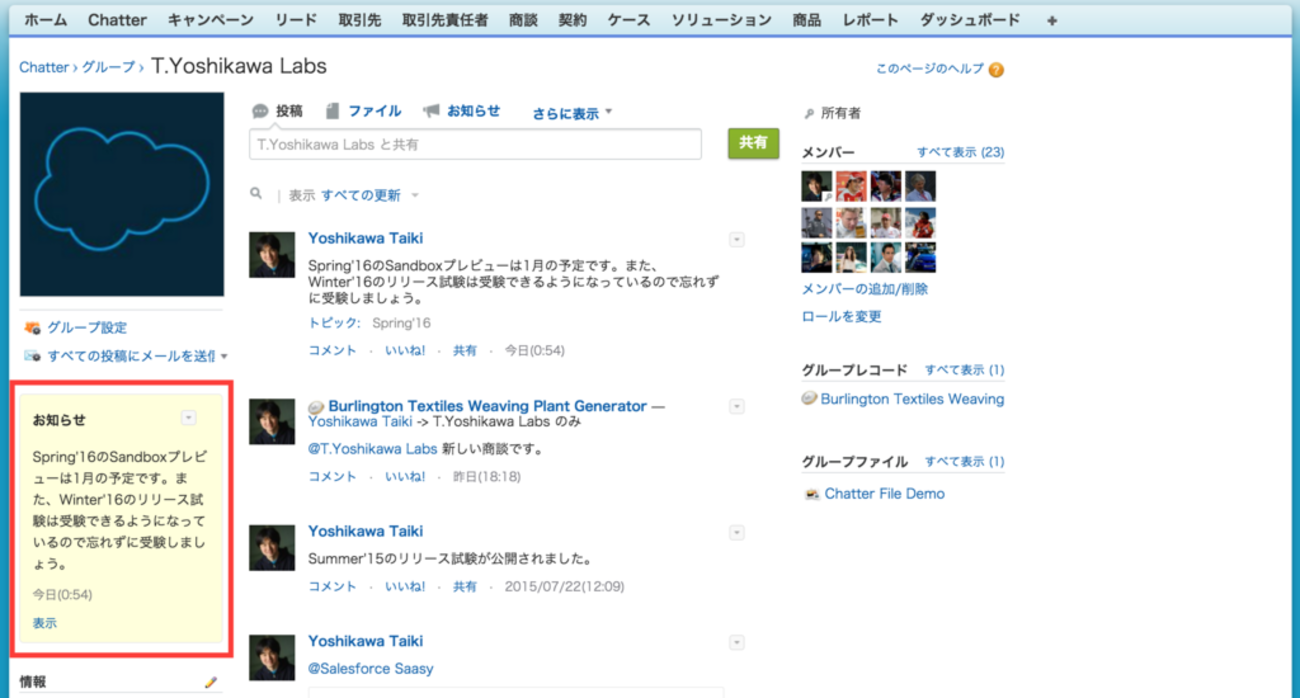Click the search magnifier icon above the feed
The image size is (1300, 698).
[257, 194]
